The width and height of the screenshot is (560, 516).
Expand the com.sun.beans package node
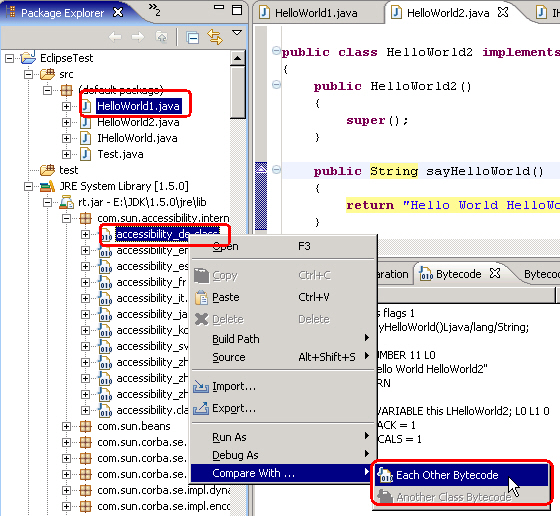coord(66,426)
